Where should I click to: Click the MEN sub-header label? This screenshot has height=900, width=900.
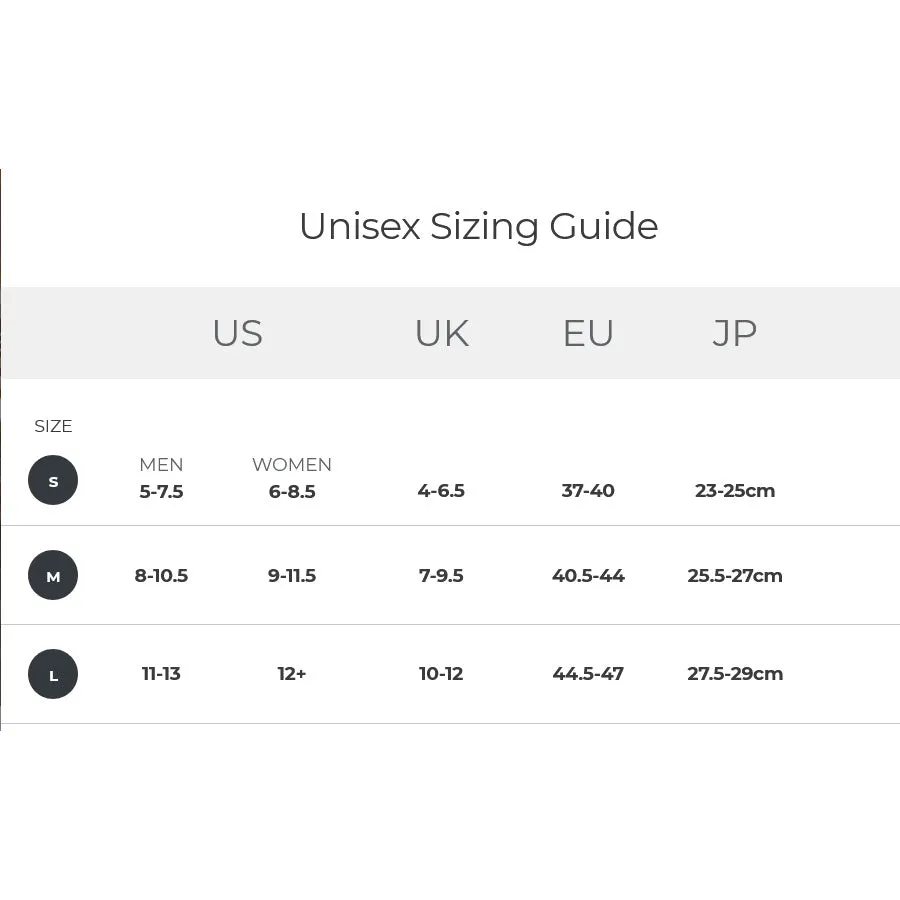tap(161, 464)
